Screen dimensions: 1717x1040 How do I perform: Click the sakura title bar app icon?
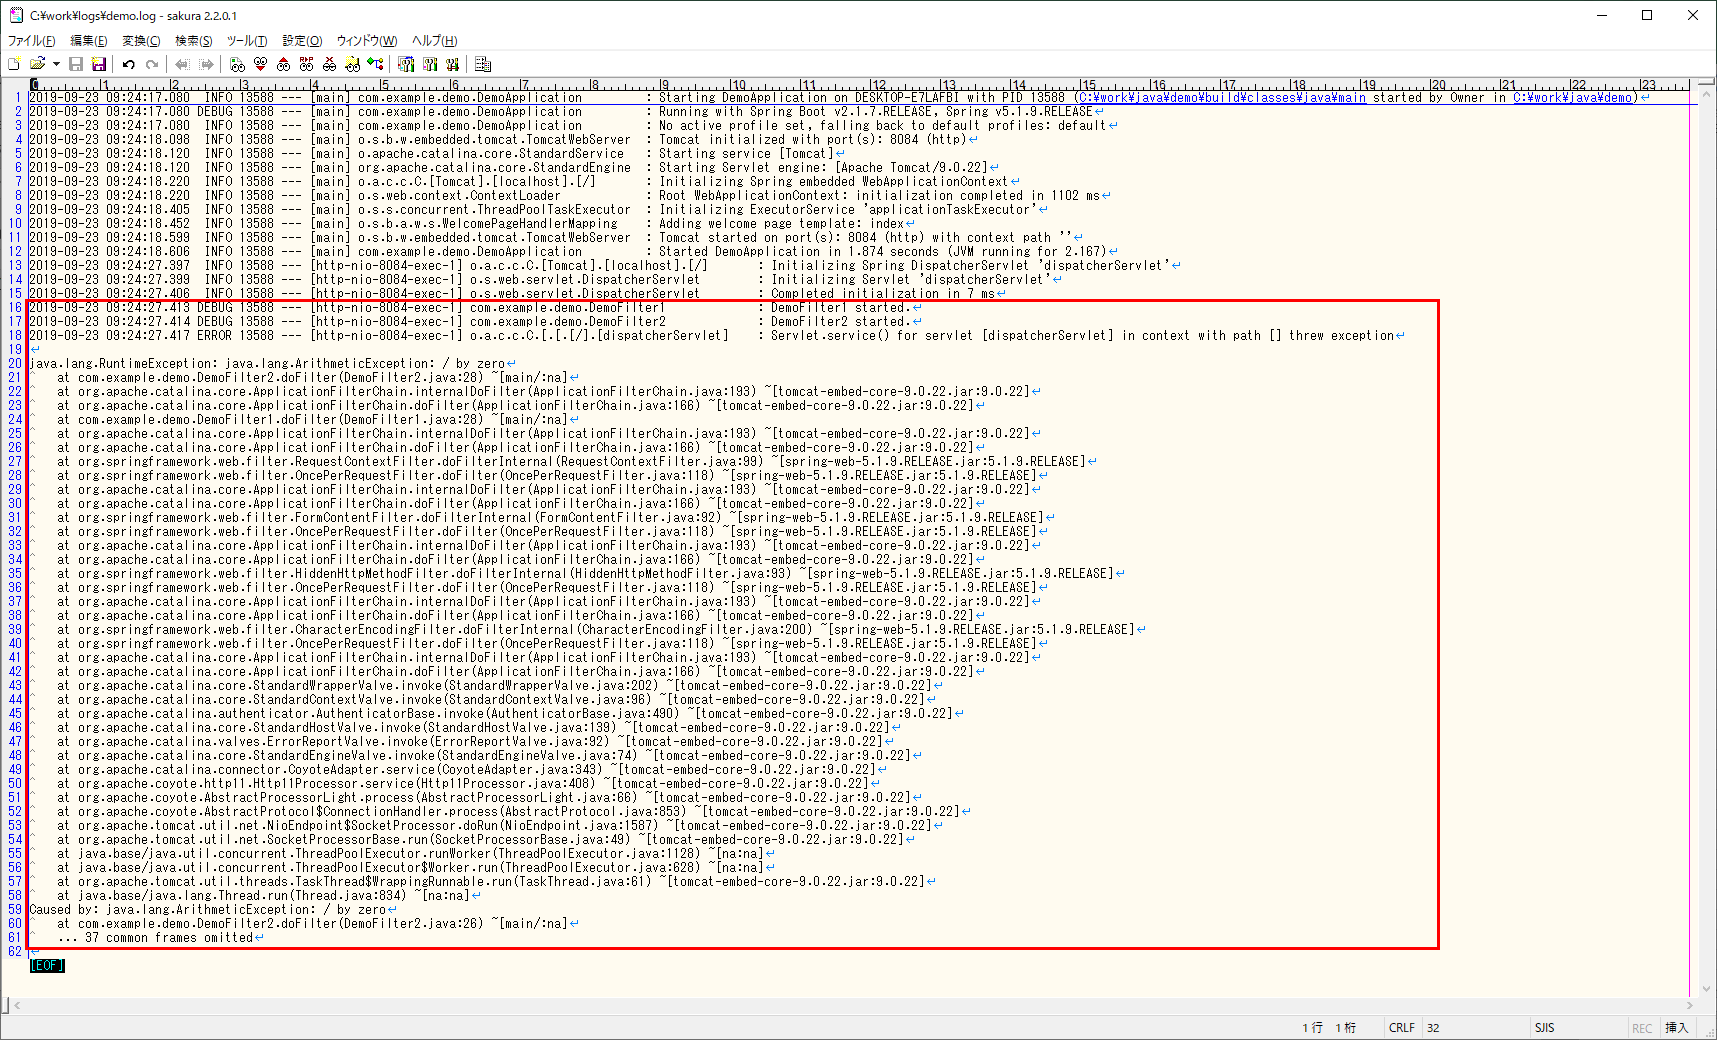click(16, 15)
